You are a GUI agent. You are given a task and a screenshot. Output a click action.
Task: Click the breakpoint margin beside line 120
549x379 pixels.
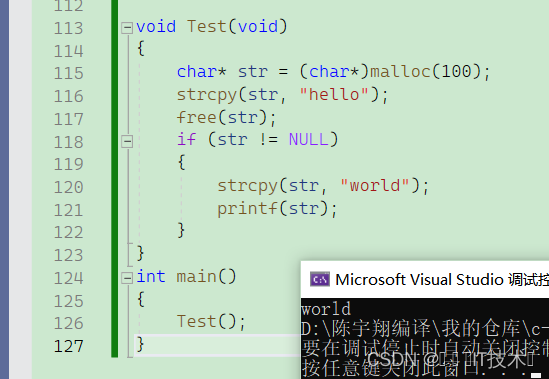click(20, 187)
